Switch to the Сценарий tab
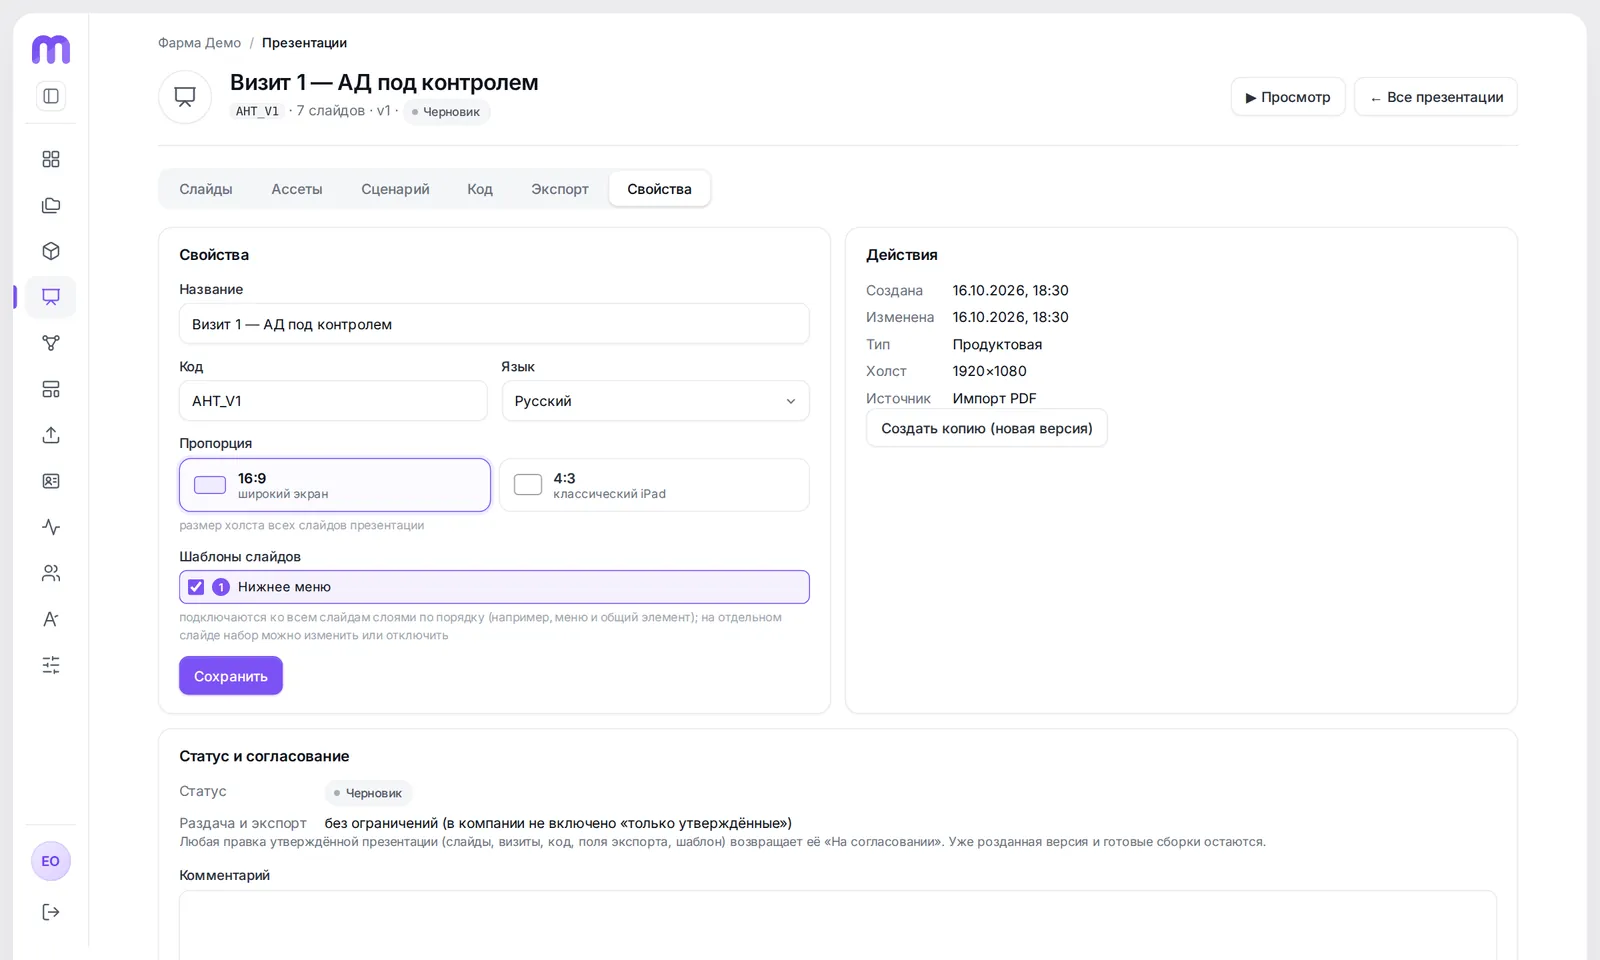The image size is (1600, 960). pyautogui.click(x=395, y=189)
